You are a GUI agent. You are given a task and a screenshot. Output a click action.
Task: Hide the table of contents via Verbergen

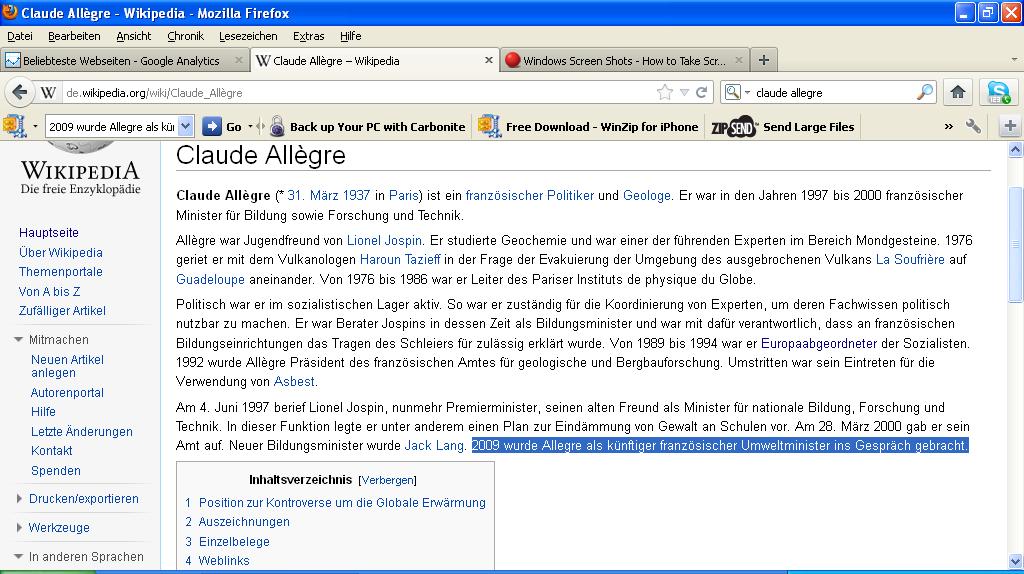[x=388, y=480]
